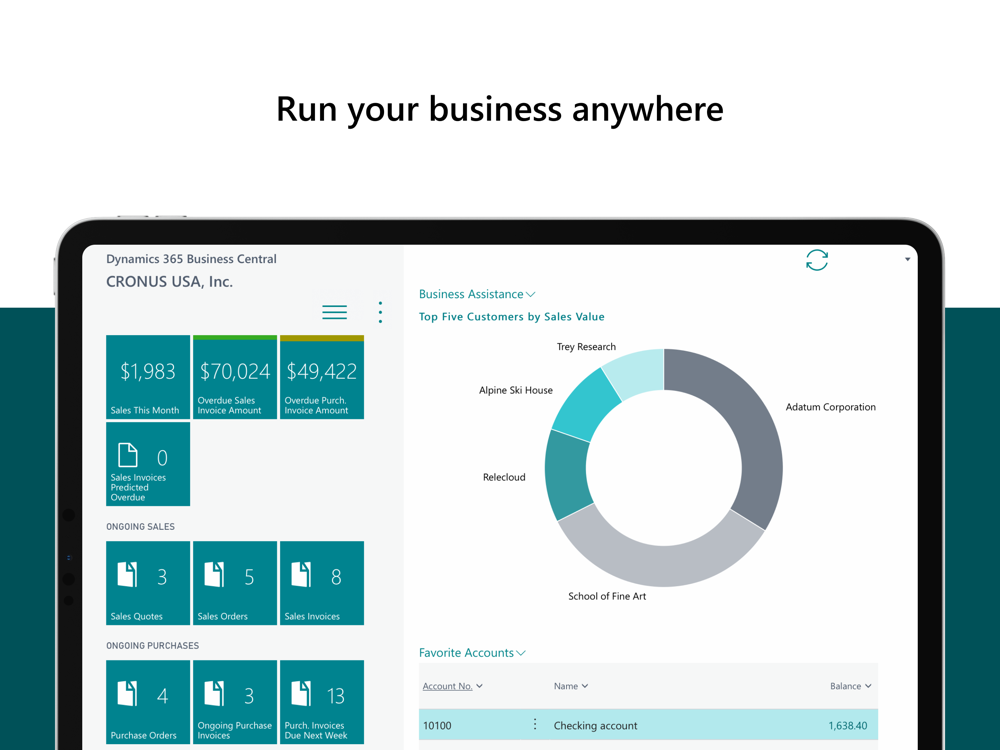Open the Purchase Orders tile
Screen dimensions: 1000x750
(148, 702)
